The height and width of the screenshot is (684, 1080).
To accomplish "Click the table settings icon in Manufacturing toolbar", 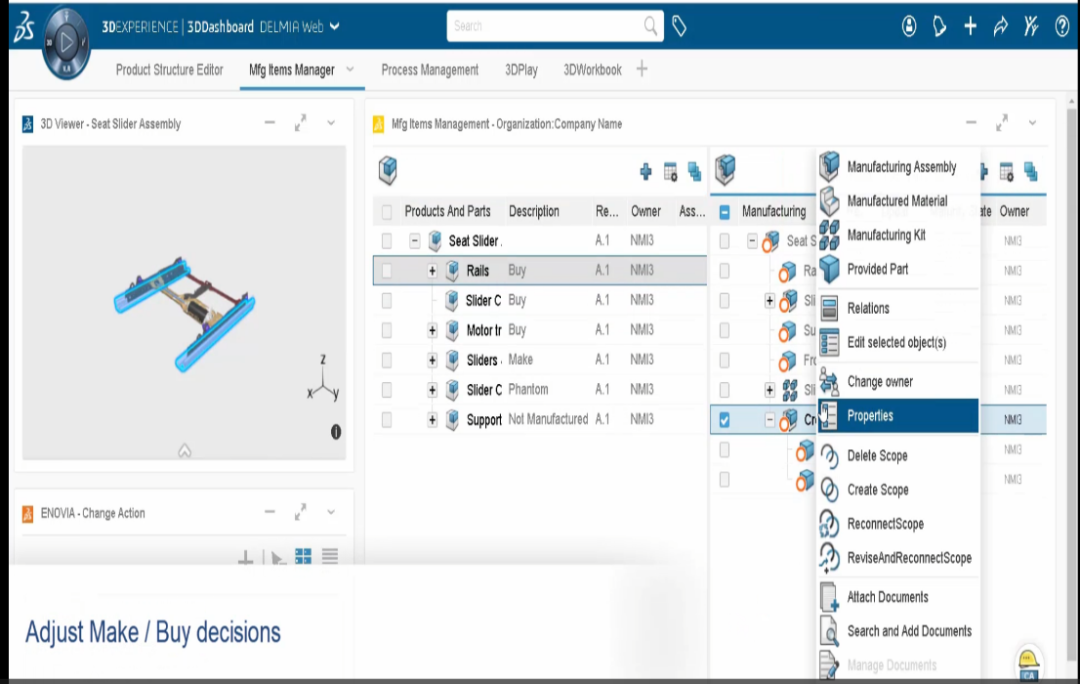I will click(1006, 172).
